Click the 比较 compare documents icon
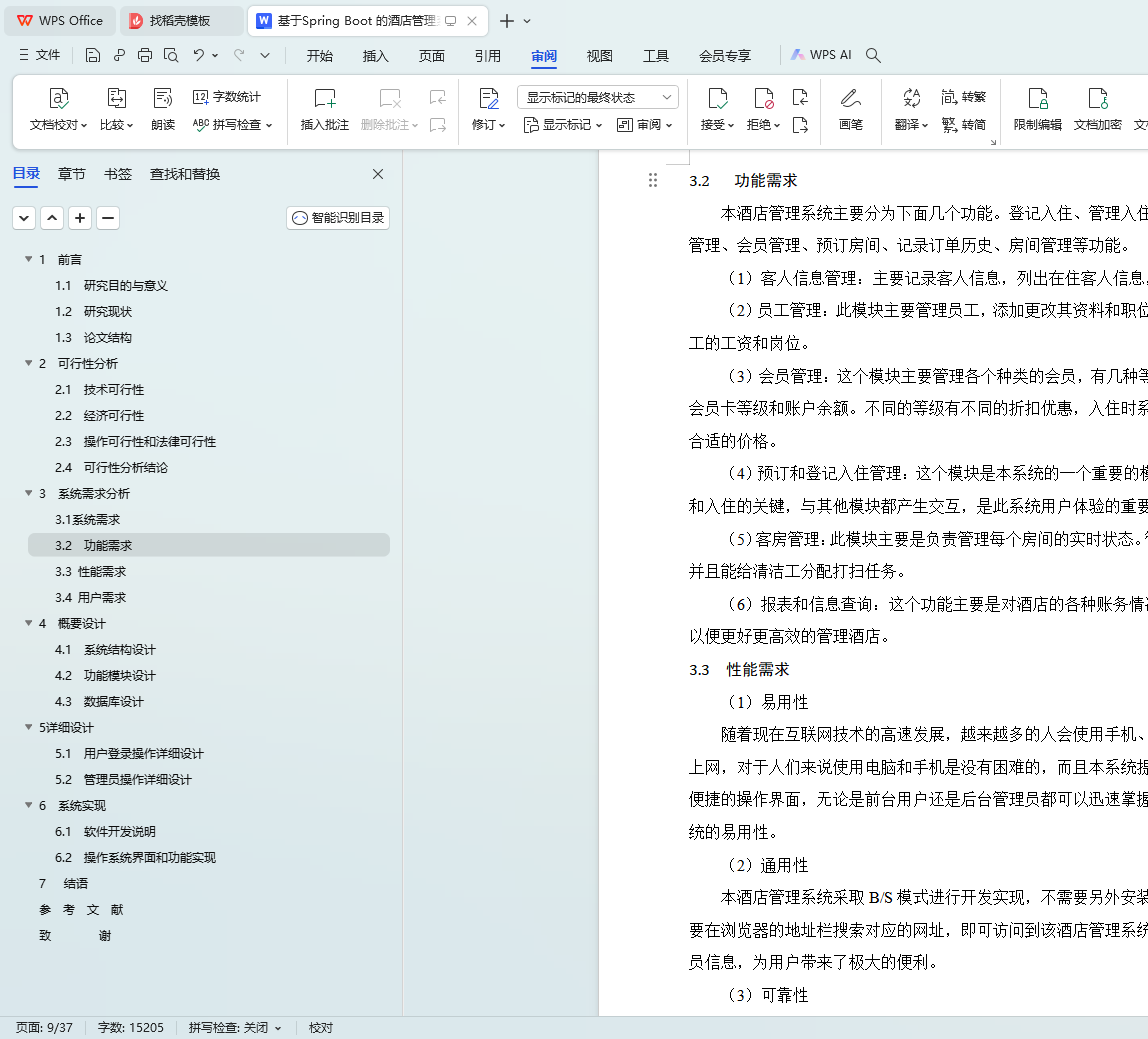 (x=116, y=110)
